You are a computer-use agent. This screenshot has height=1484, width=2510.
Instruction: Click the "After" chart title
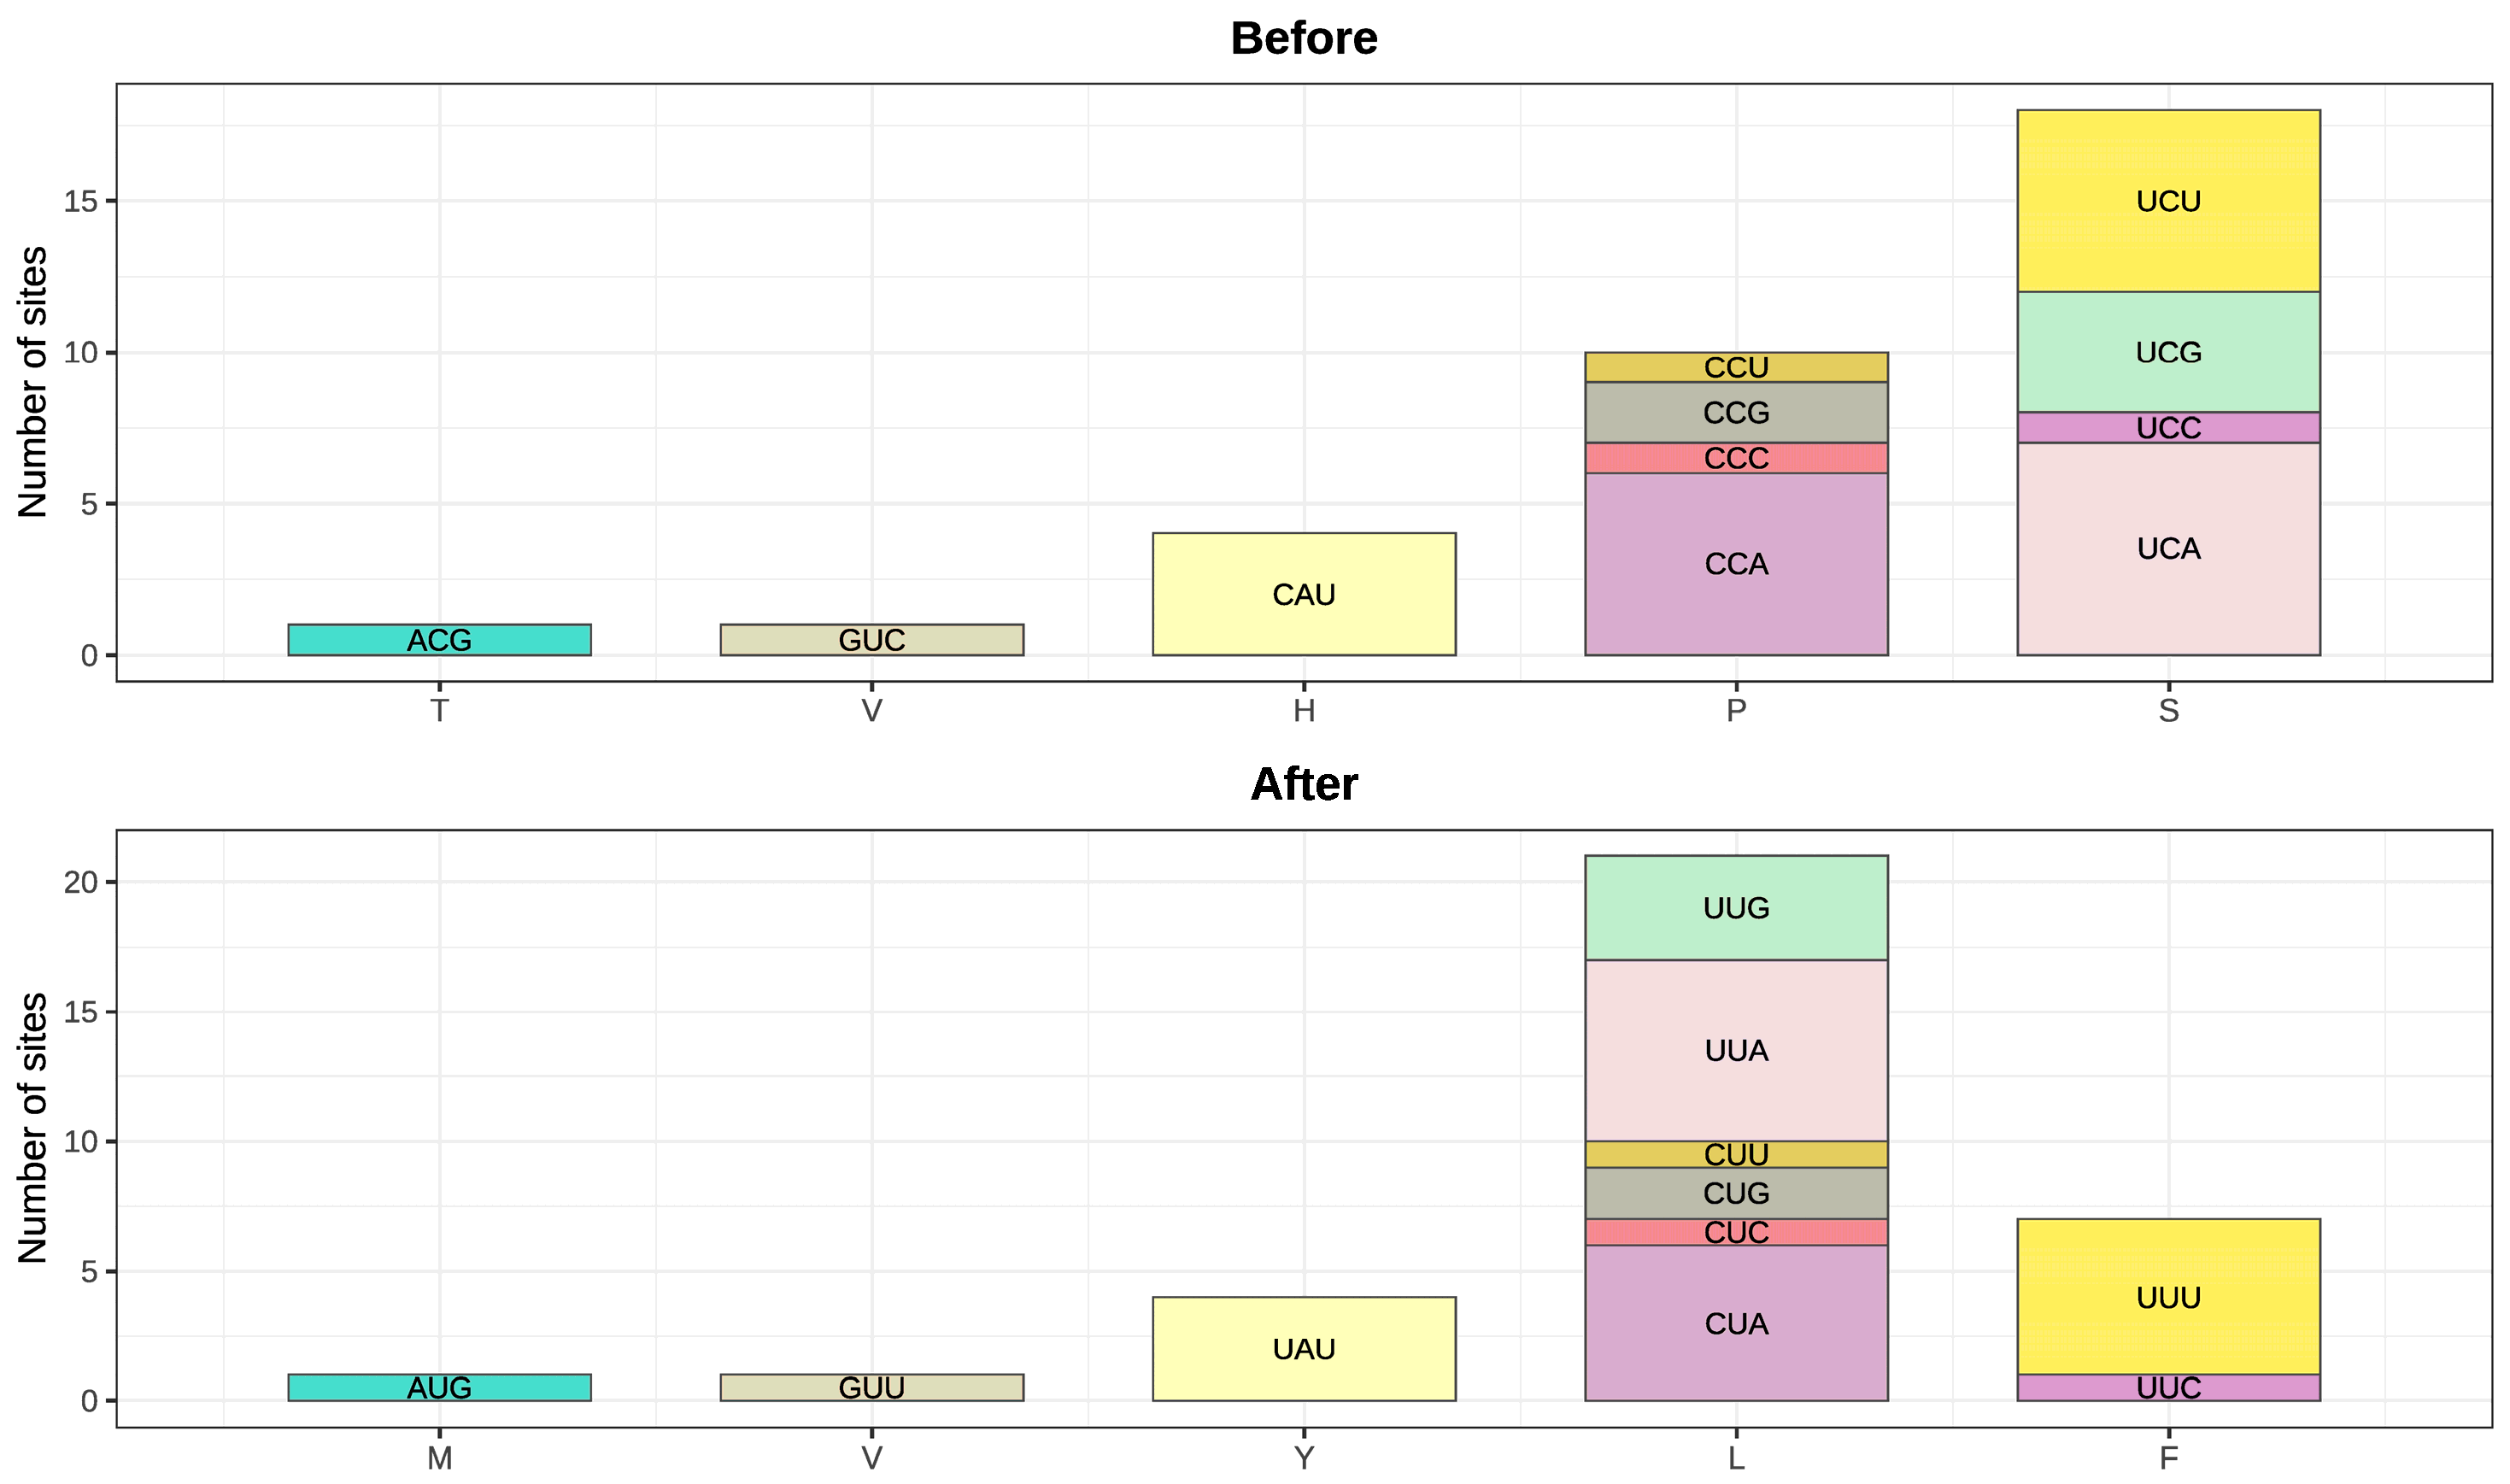pos(1303,784)
